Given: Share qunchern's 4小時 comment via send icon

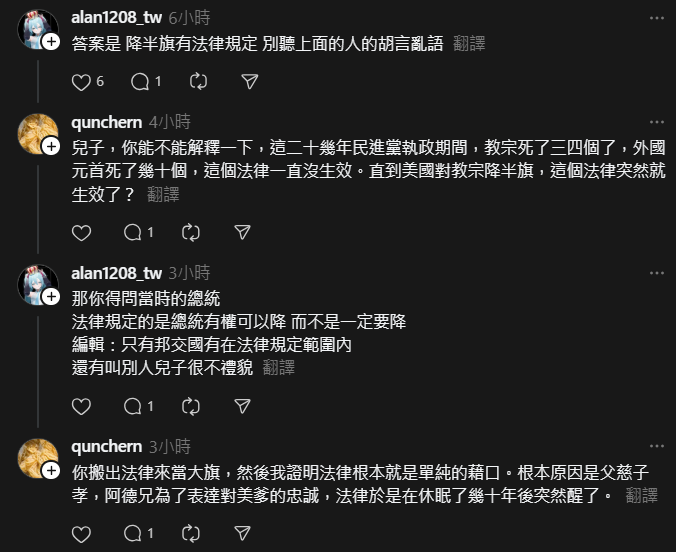Looking at the screenshot, I should [242, 232].
